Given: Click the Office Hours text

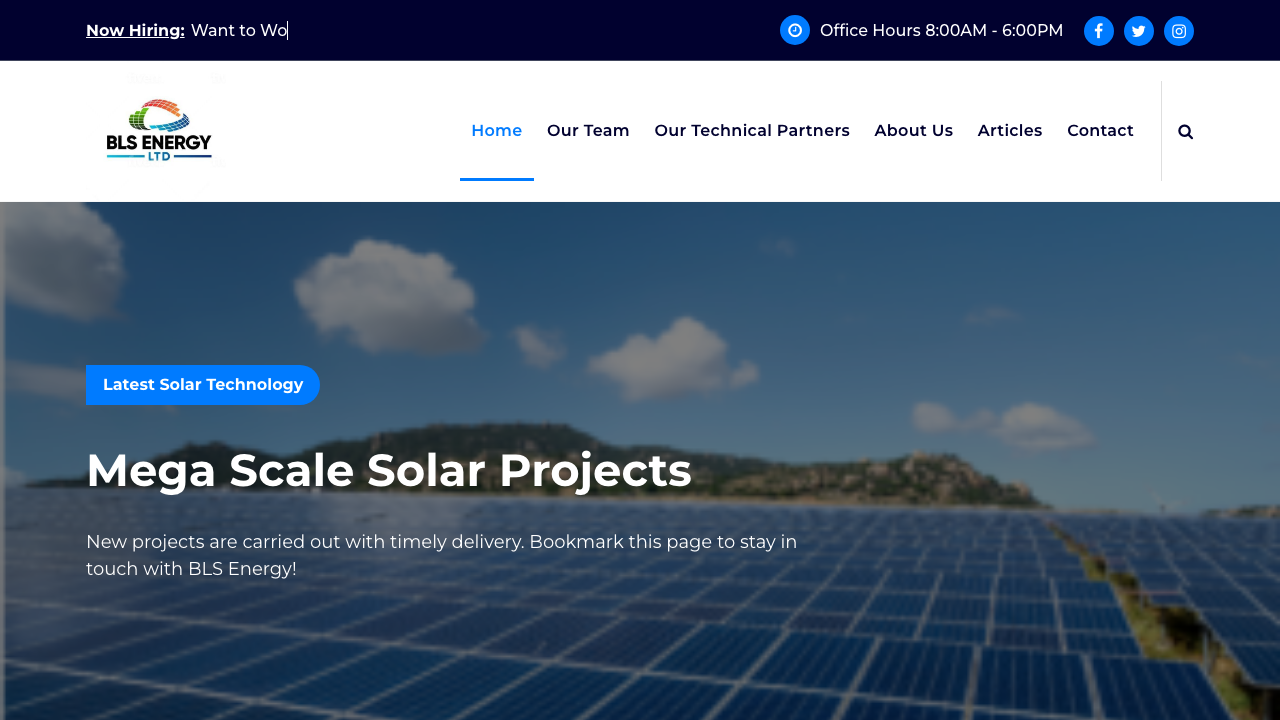Looking at the screenshot, I should point(941,29).
